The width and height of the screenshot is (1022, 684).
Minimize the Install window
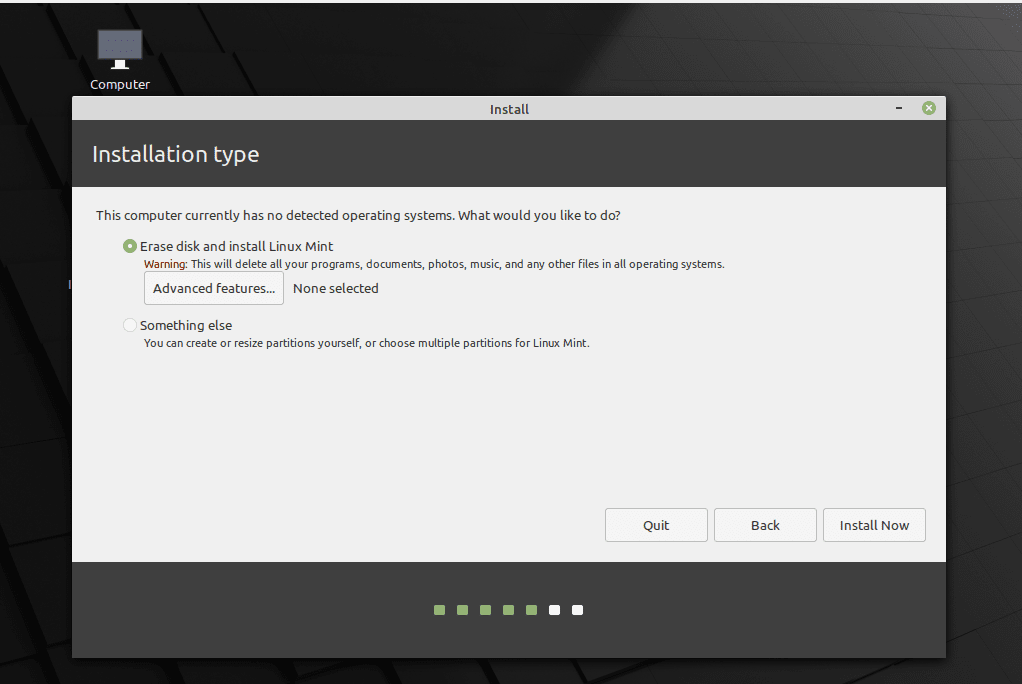point(898,108)
